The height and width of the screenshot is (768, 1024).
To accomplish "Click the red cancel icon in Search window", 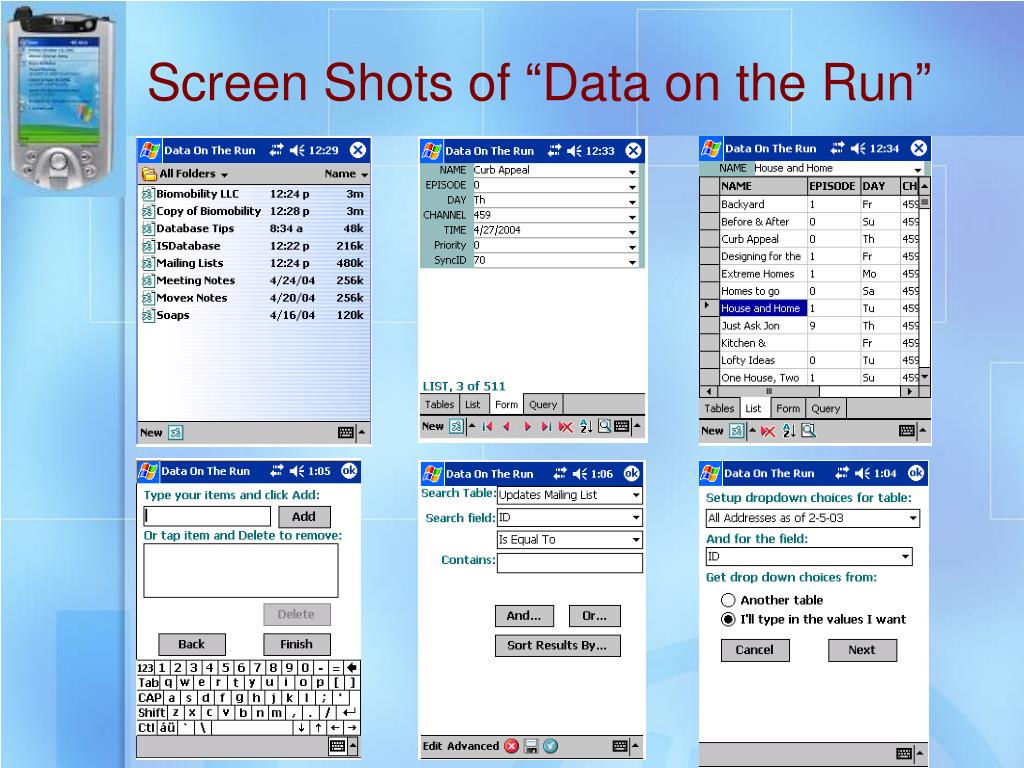I will click(511, 746).
